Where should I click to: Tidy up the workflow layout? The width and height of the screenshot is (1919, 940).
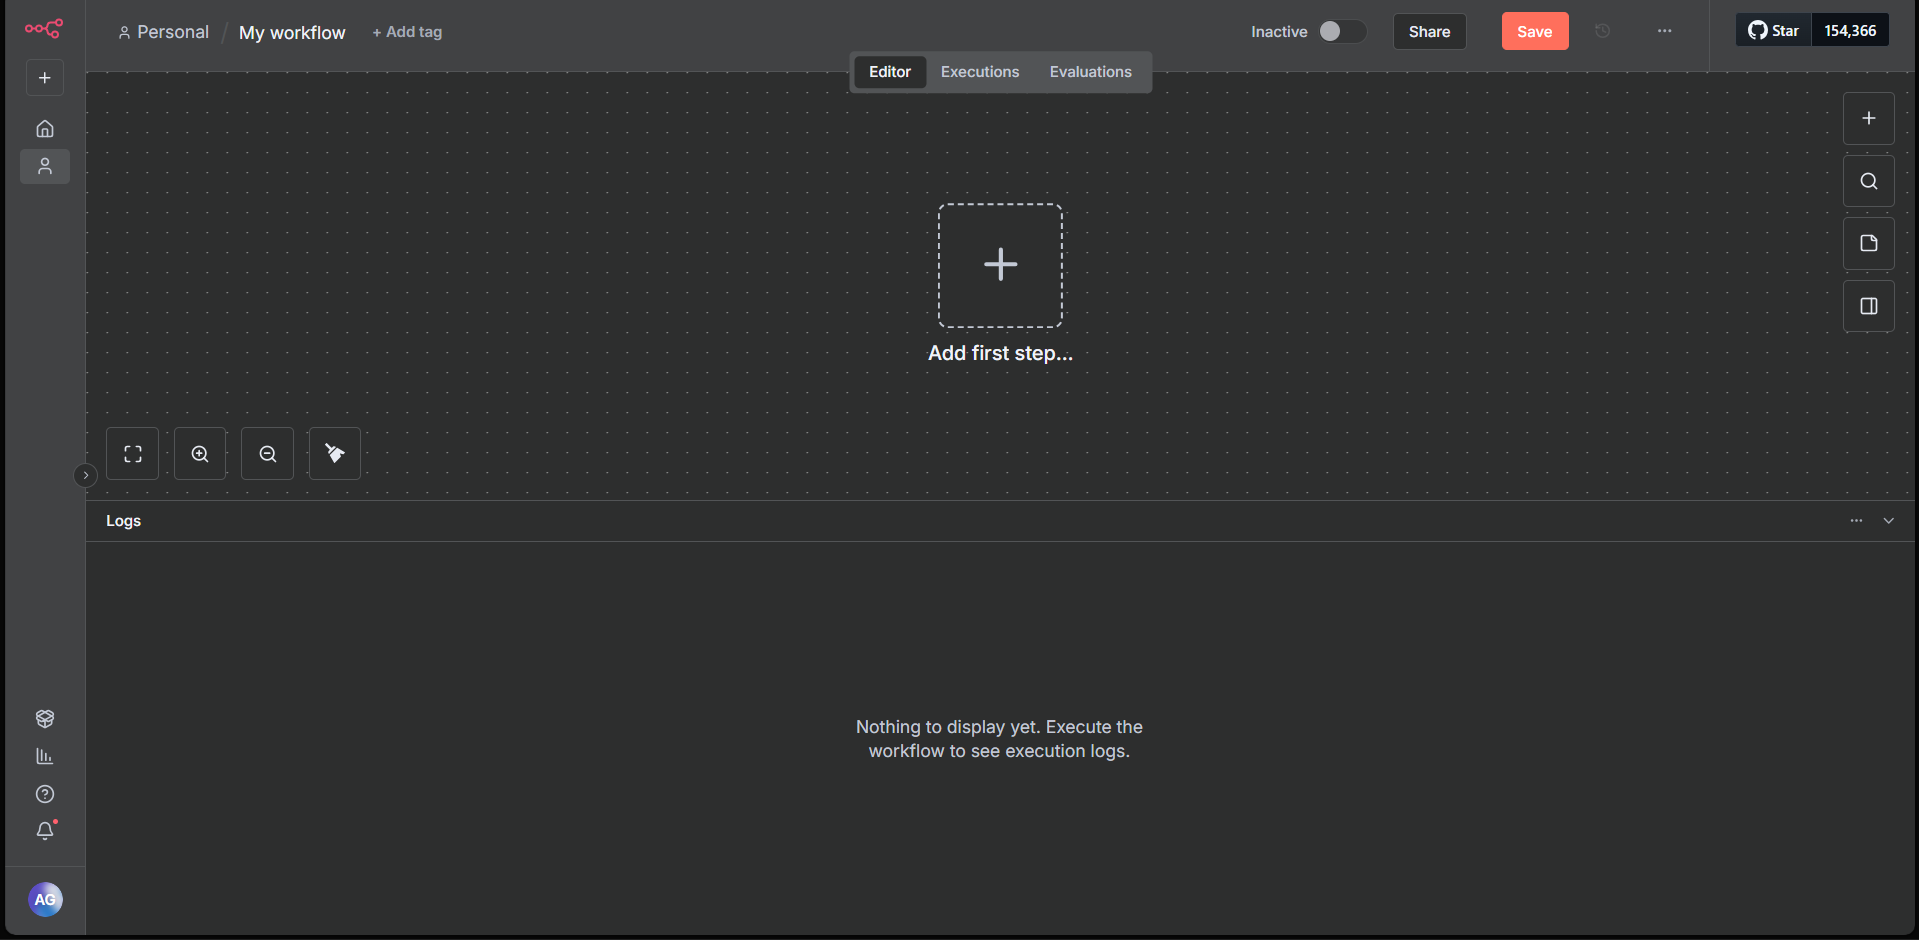(334, 453)
